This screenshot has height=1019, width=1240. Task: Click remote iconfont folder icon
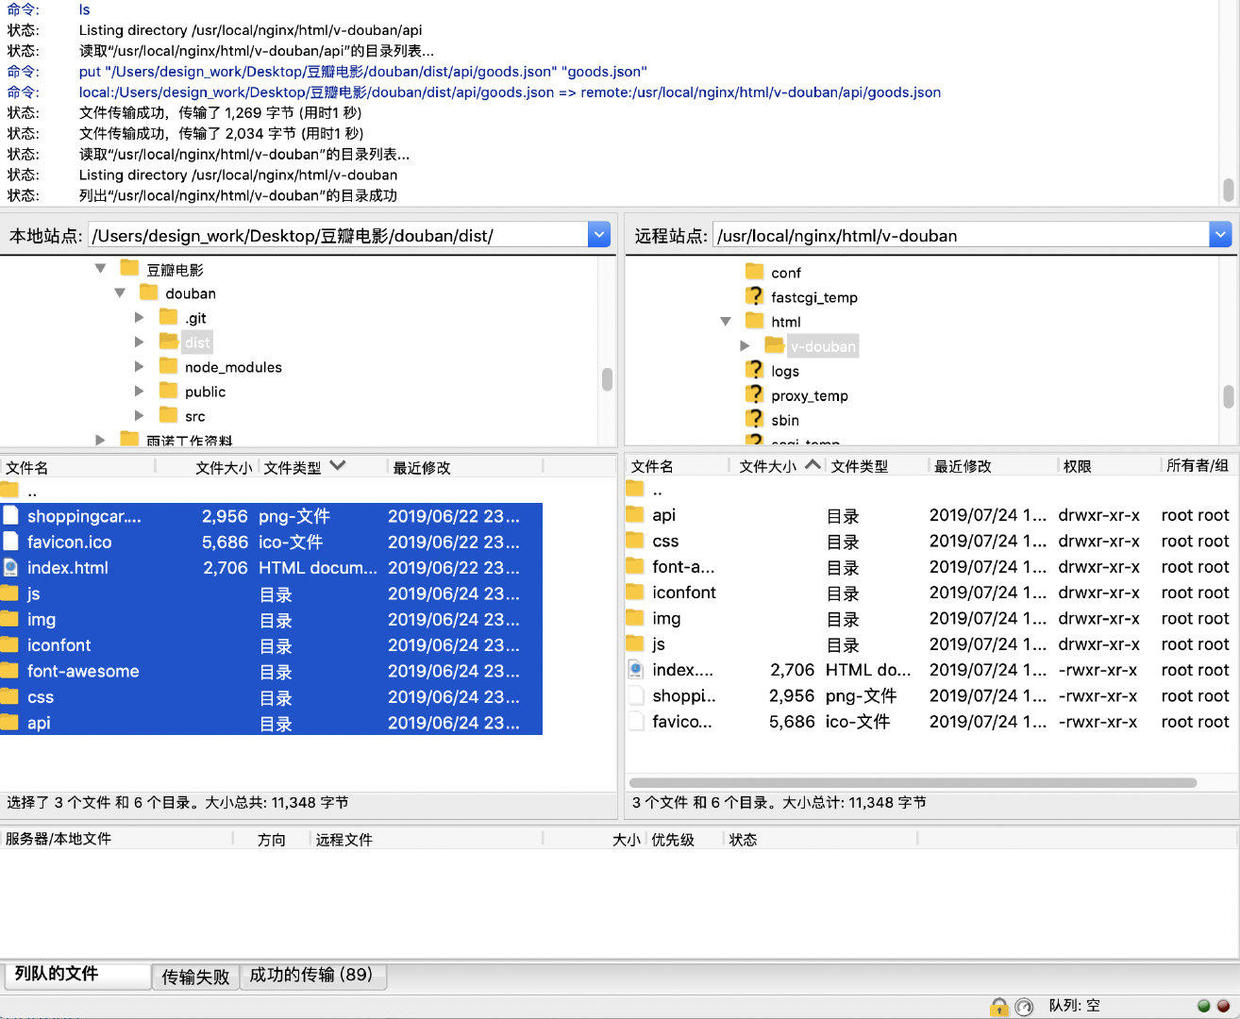(x=635, y=592)
